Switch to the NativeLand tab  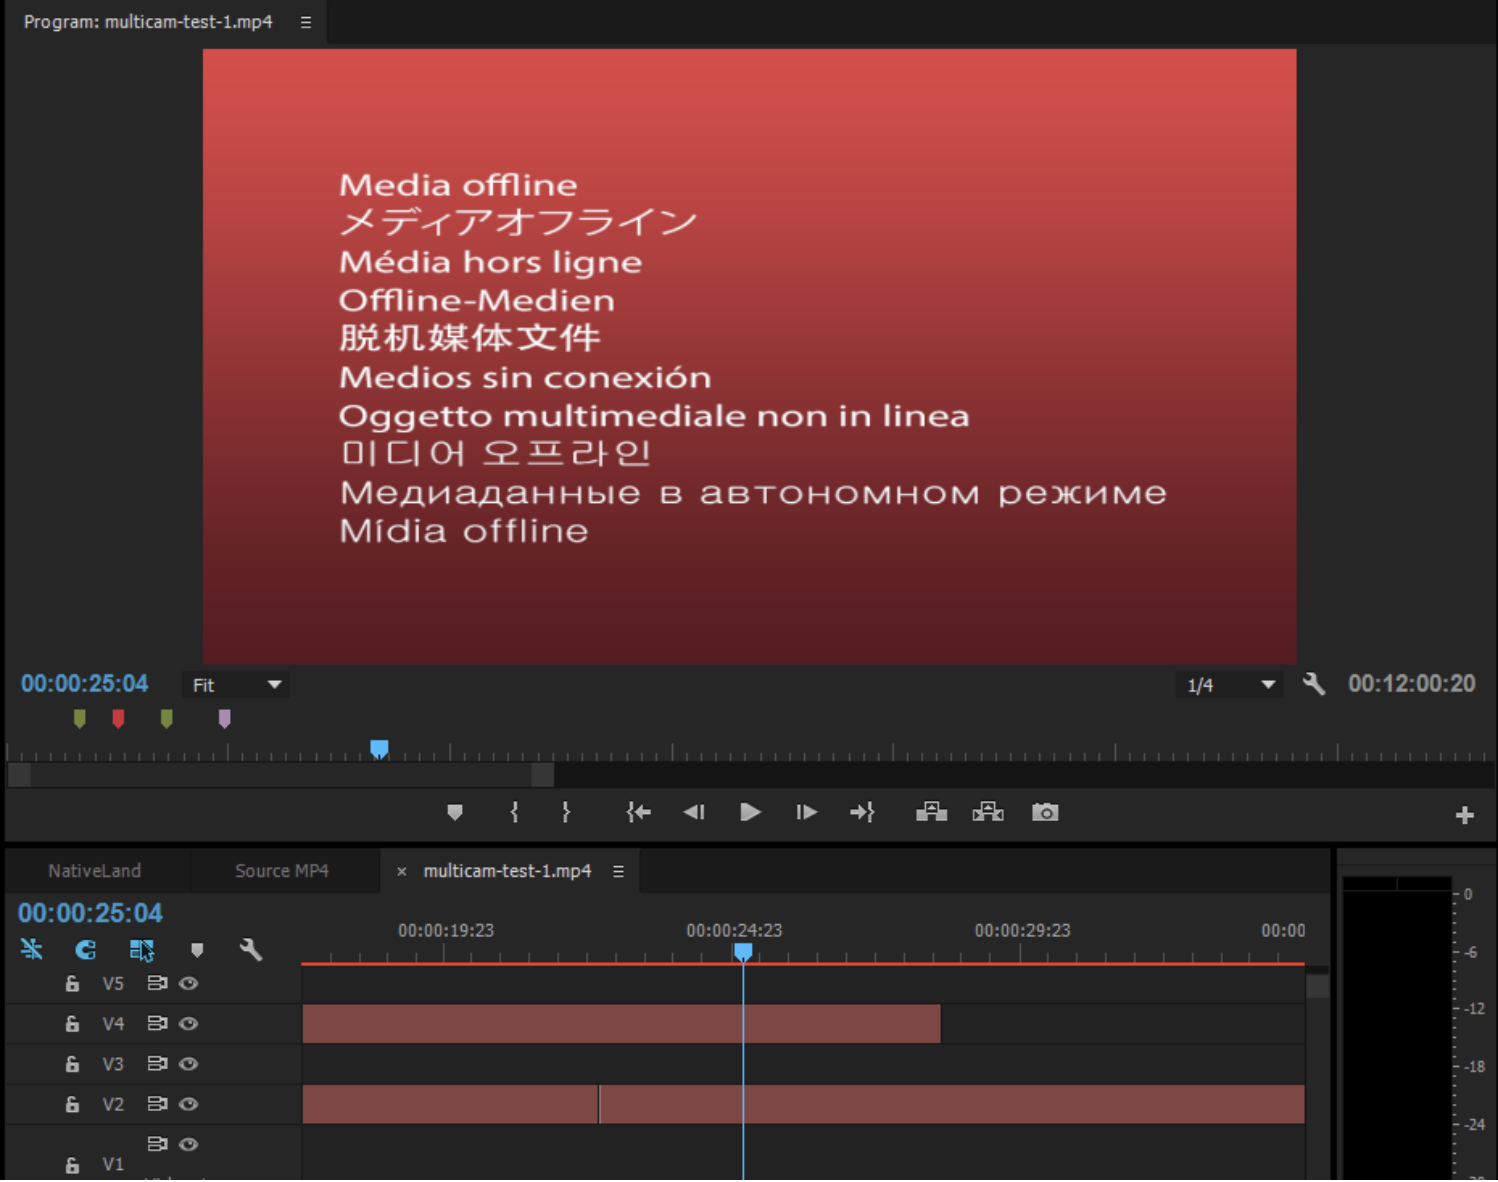coord(95,870)
